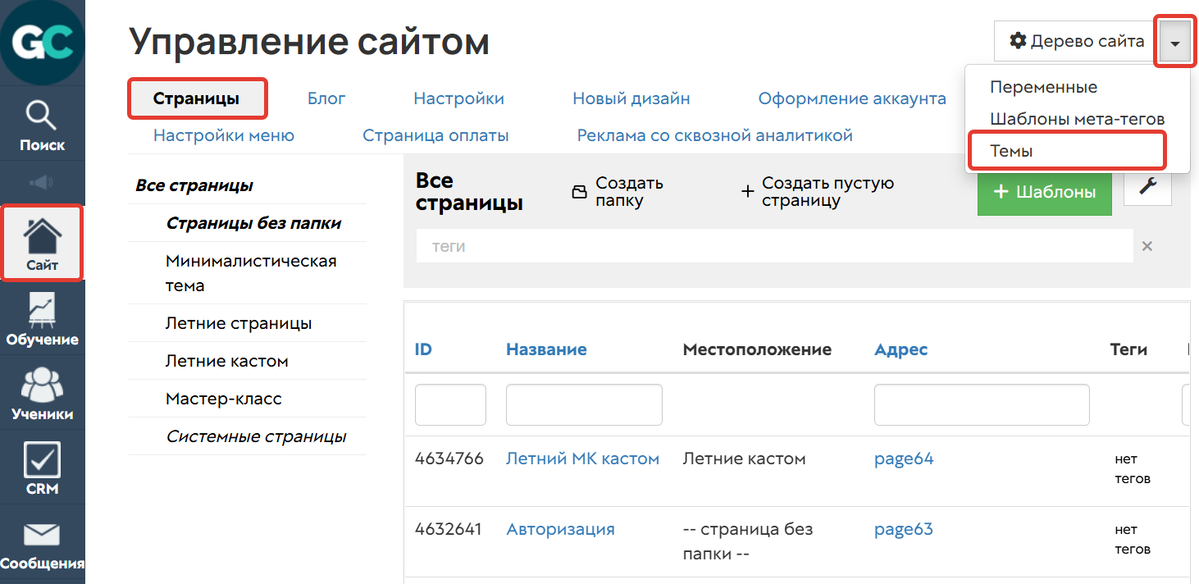Open the page64 address link
The image size is (1199, 584).
pyautogui.click(x=904, y=459)
